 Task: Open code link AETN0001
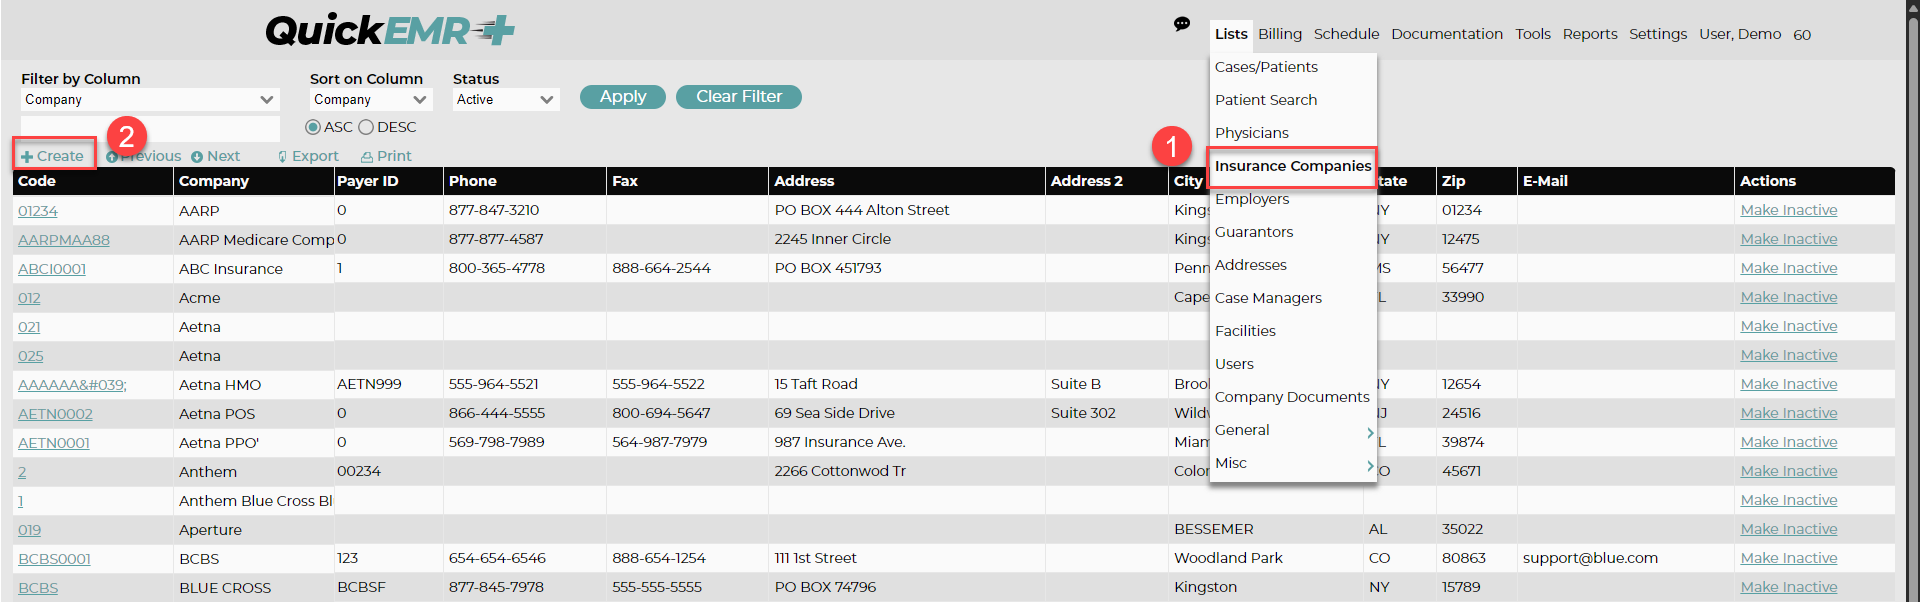click(54, 443)
